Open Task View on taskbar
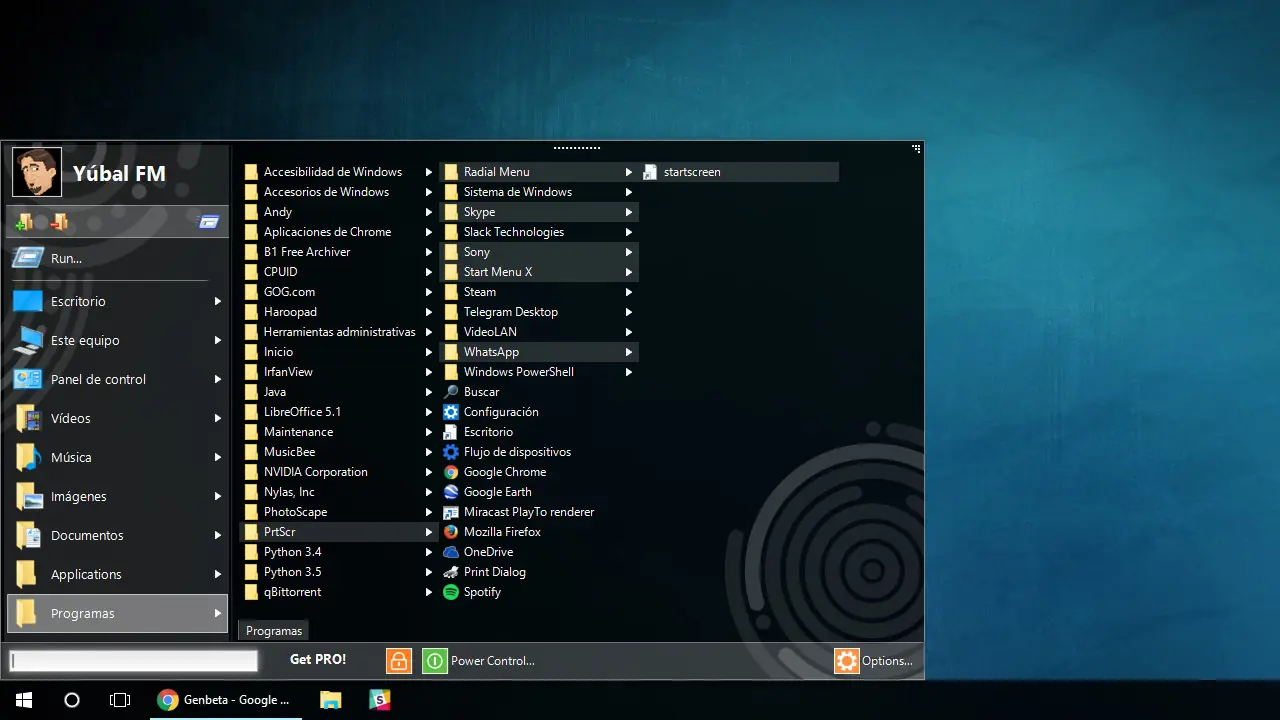The width and height of the screenshot is (1280, 720). pos(120,700)
